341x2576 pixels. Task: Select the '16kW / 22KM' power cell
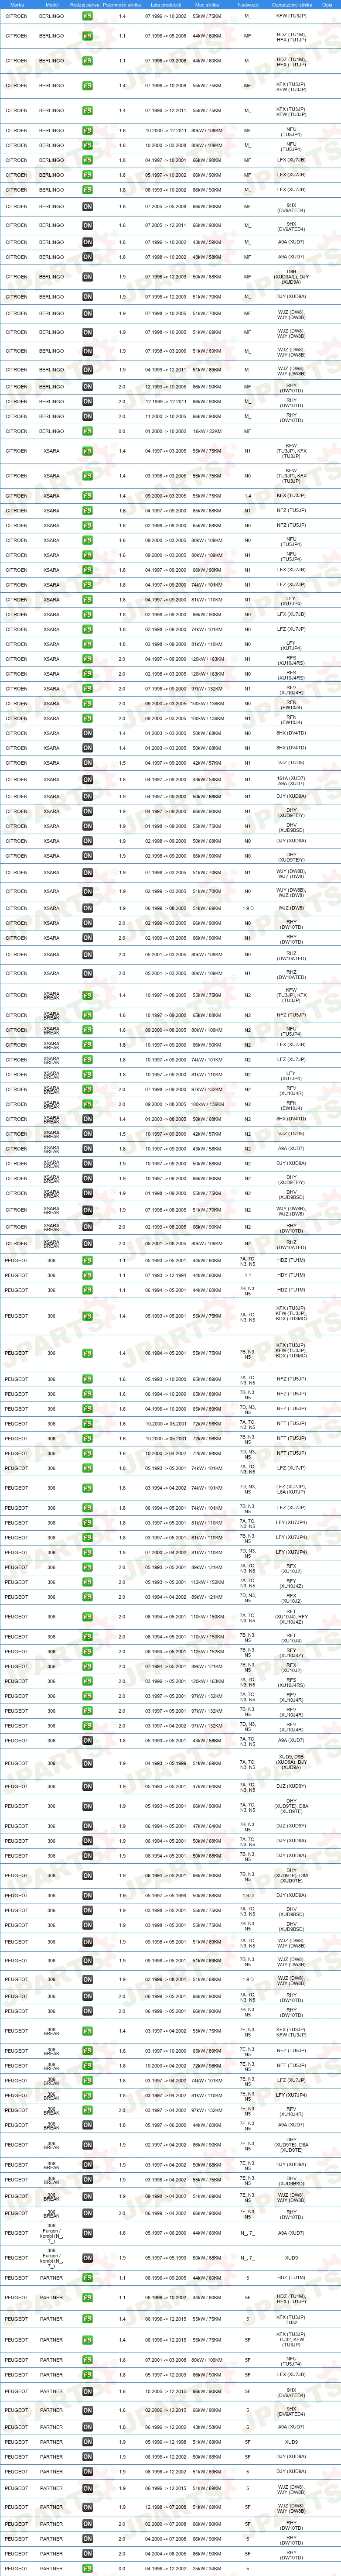(x=207, y=431)
